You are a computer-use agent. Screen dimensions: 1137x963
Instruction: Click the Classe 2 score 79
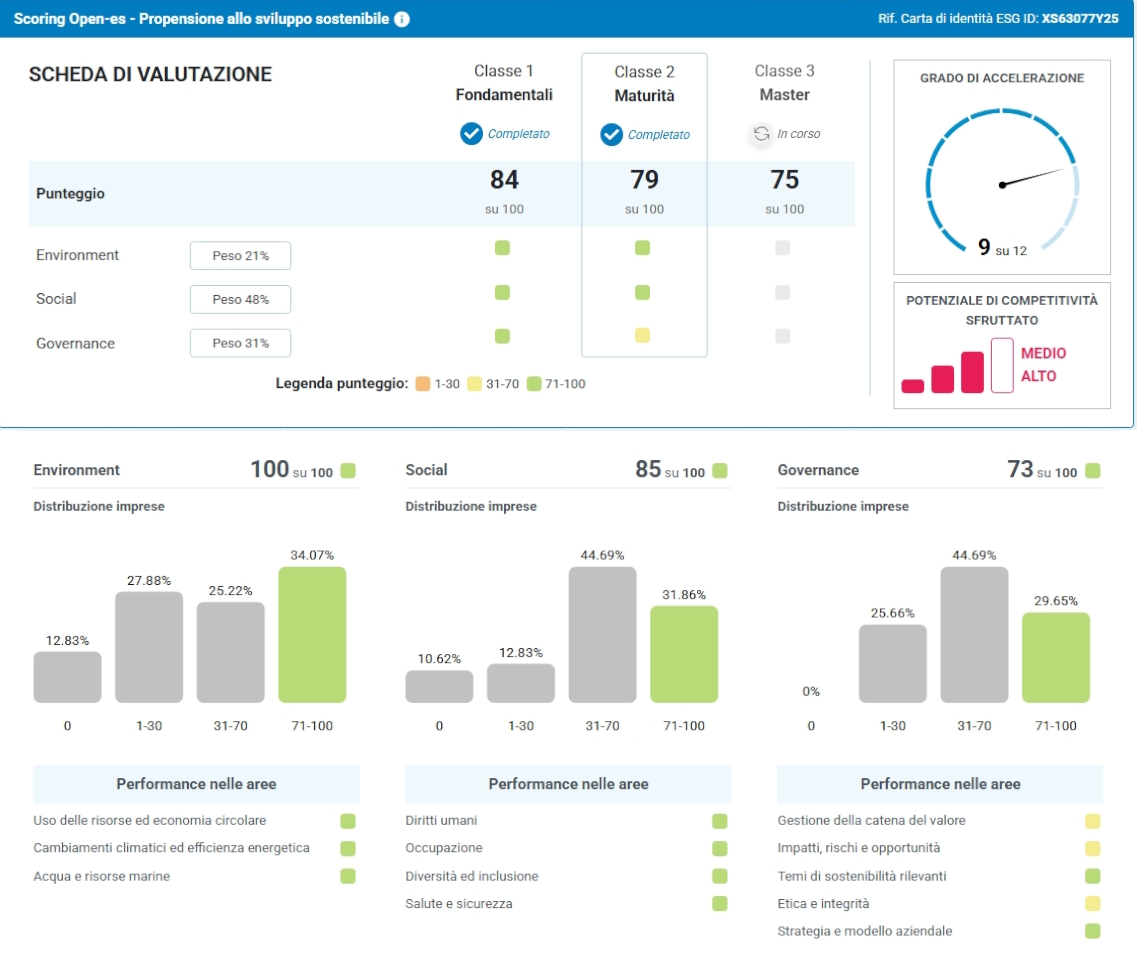click(x=644, y=180)
